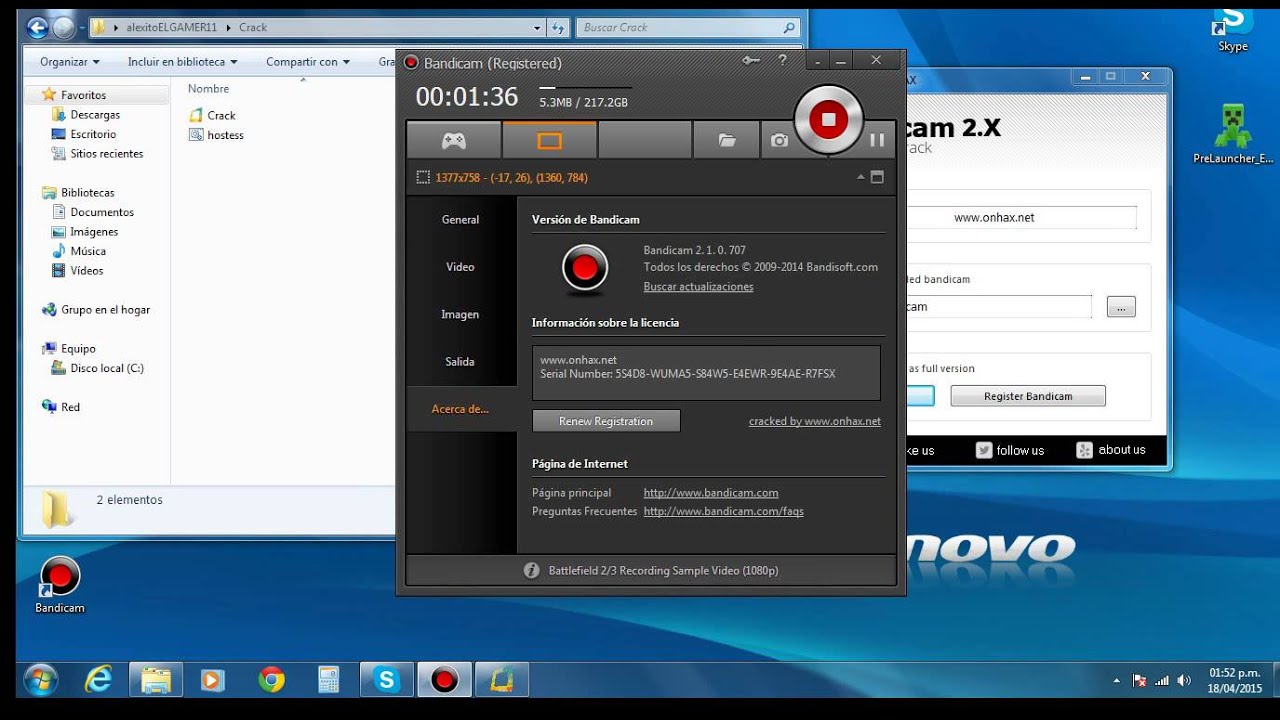1280x720 pixels.
Task: Open the Windows Start button
Action: coord(41,680)
